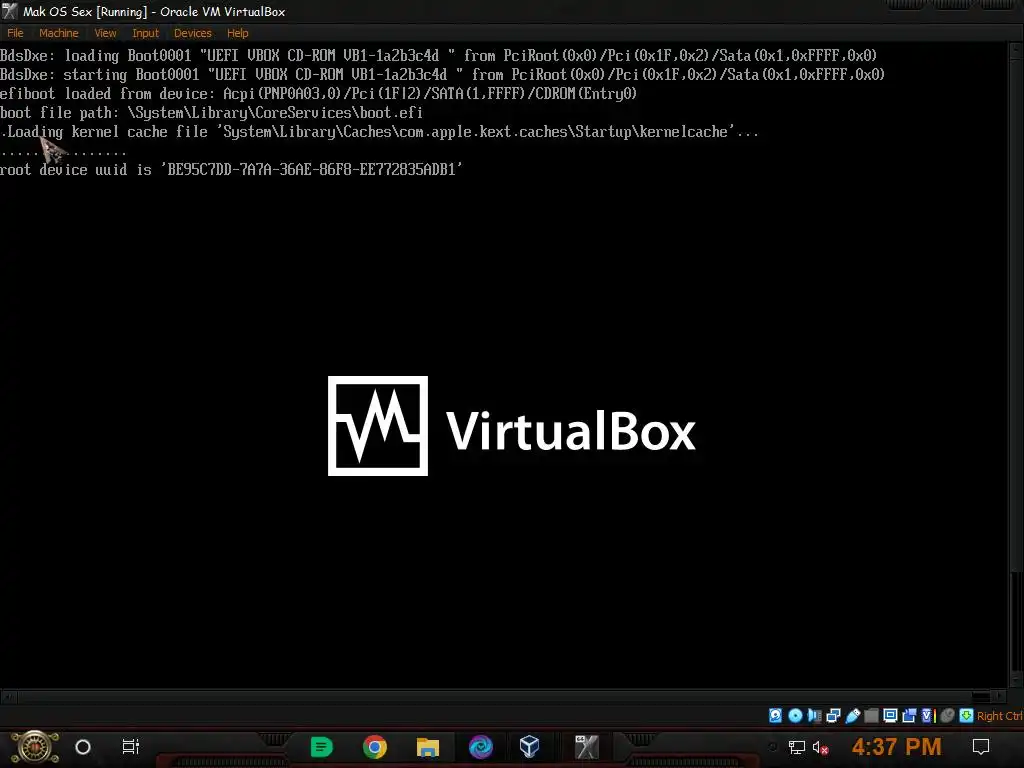Click the boot file path text line
The image size is (1024, 768).
coord(212,113)
